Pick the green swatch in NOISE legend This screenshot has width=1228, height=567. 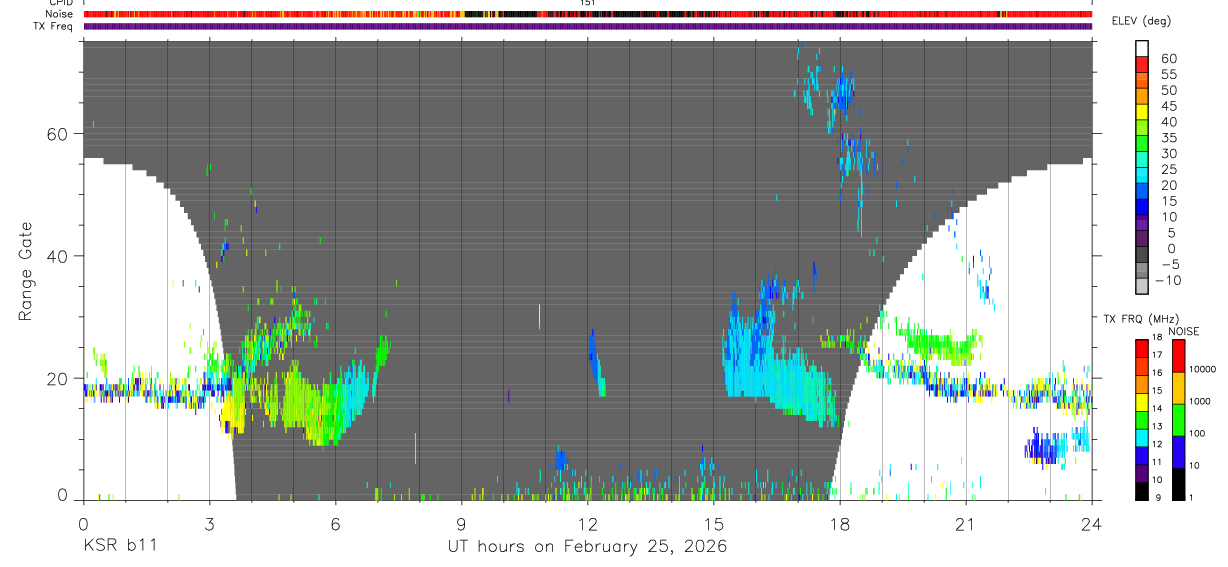(x=1179, y=420)
